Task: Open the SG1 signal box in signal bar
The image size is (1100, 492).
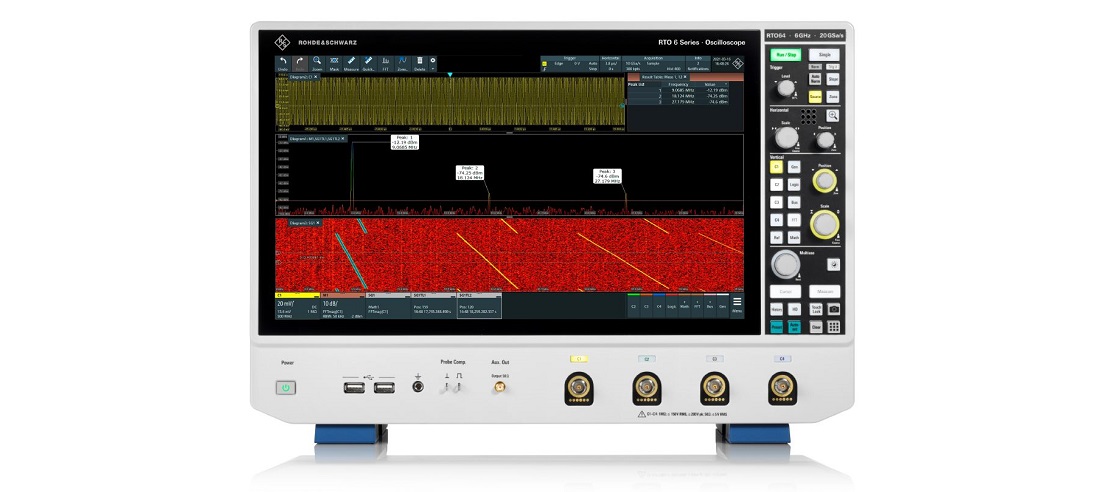Action: 387,307
